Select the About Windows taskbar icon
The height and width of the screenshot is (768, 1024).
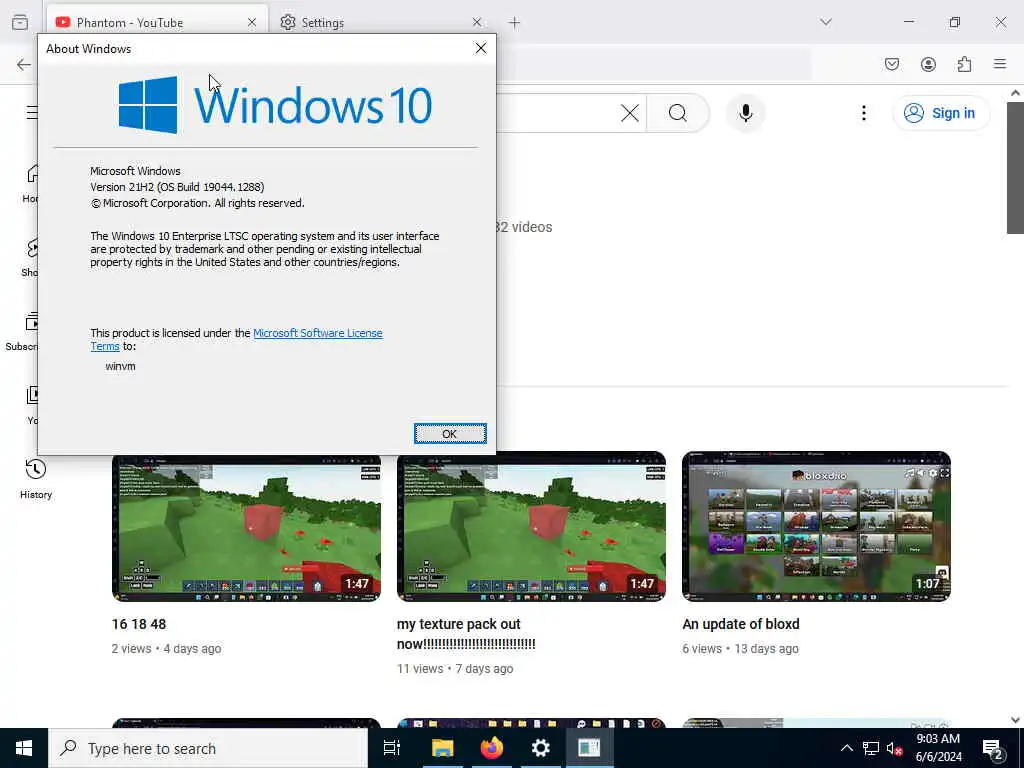coord(589,748)
